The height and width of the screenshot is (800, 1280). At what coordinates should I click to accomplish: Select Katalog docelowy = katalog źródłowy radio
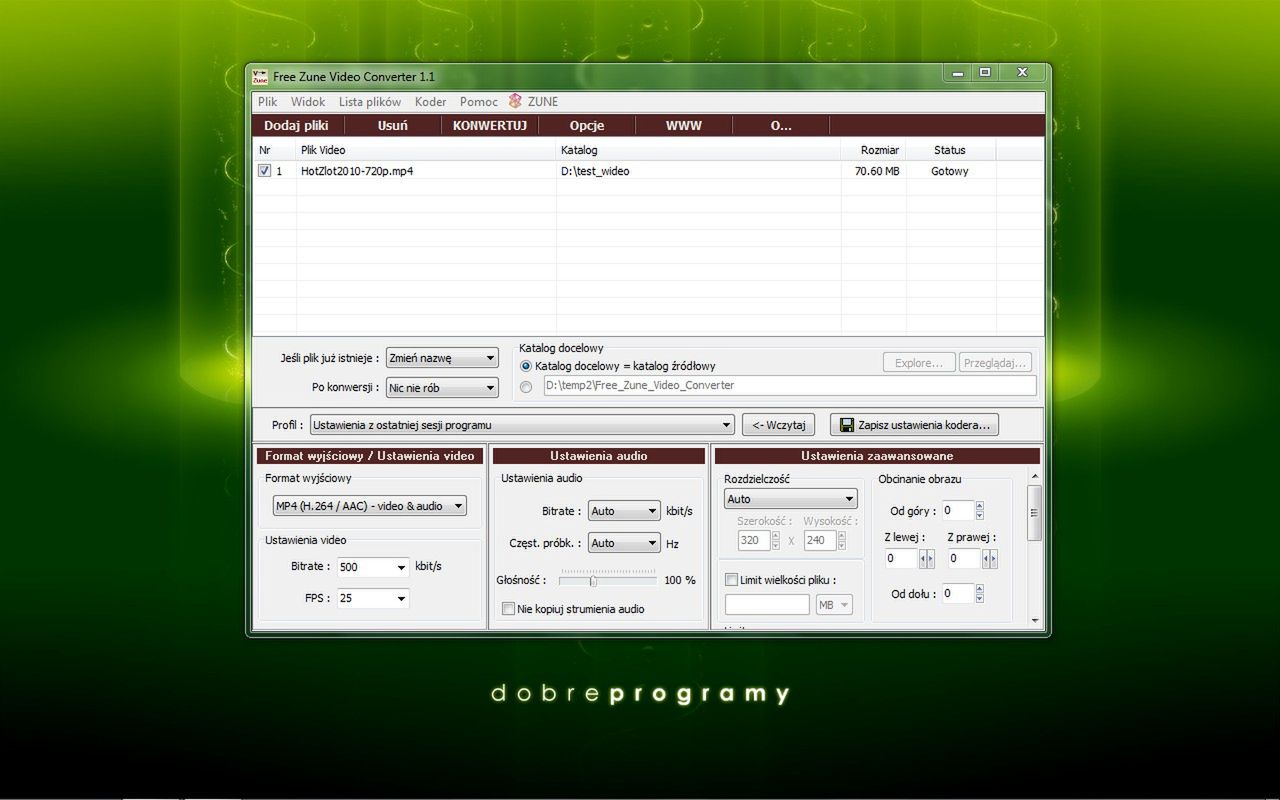pos(526,366)
